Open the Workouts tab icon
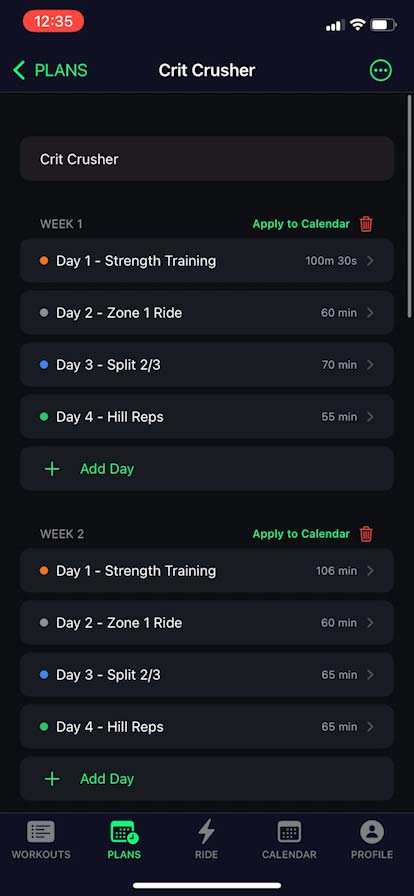The height and width of the screenshot is (896, 414). point(41,832)
